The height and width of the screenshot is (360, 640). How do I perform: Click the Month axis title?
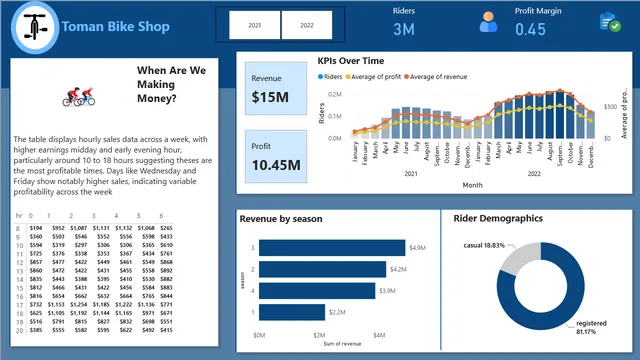tap(472, 185)
